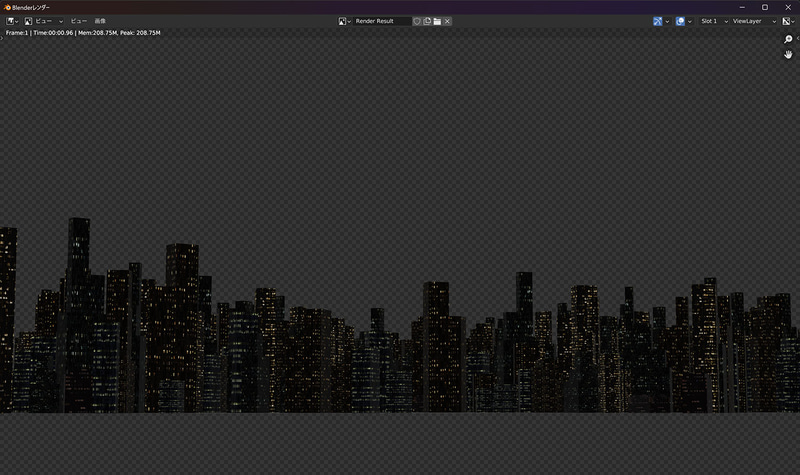Screen dimensions: 800x475
Task: Expand the overlay options arrow
Action: pyautogui.click(x=690, y=21)
